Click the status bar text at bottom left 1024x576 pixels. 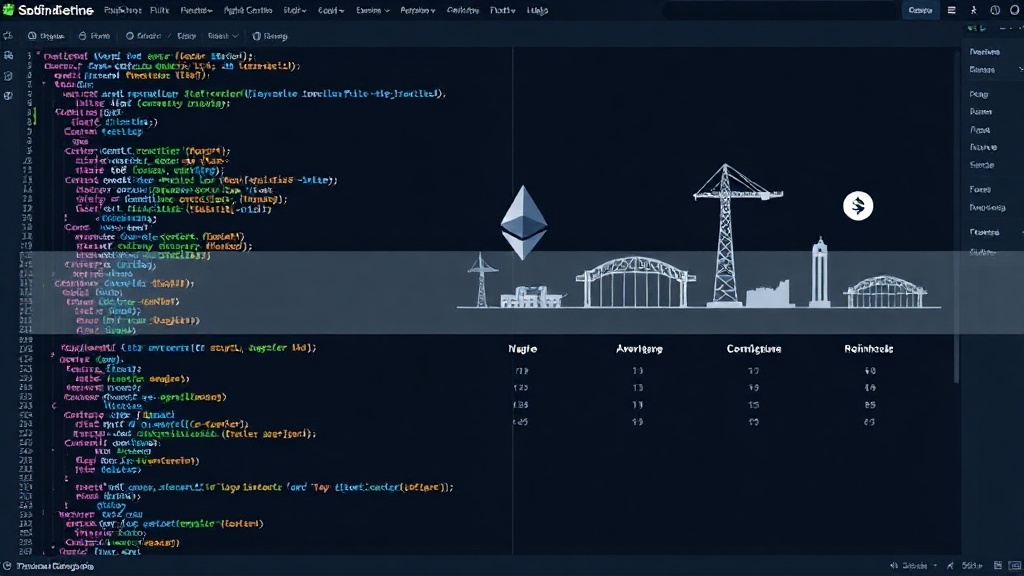point(55,566)
